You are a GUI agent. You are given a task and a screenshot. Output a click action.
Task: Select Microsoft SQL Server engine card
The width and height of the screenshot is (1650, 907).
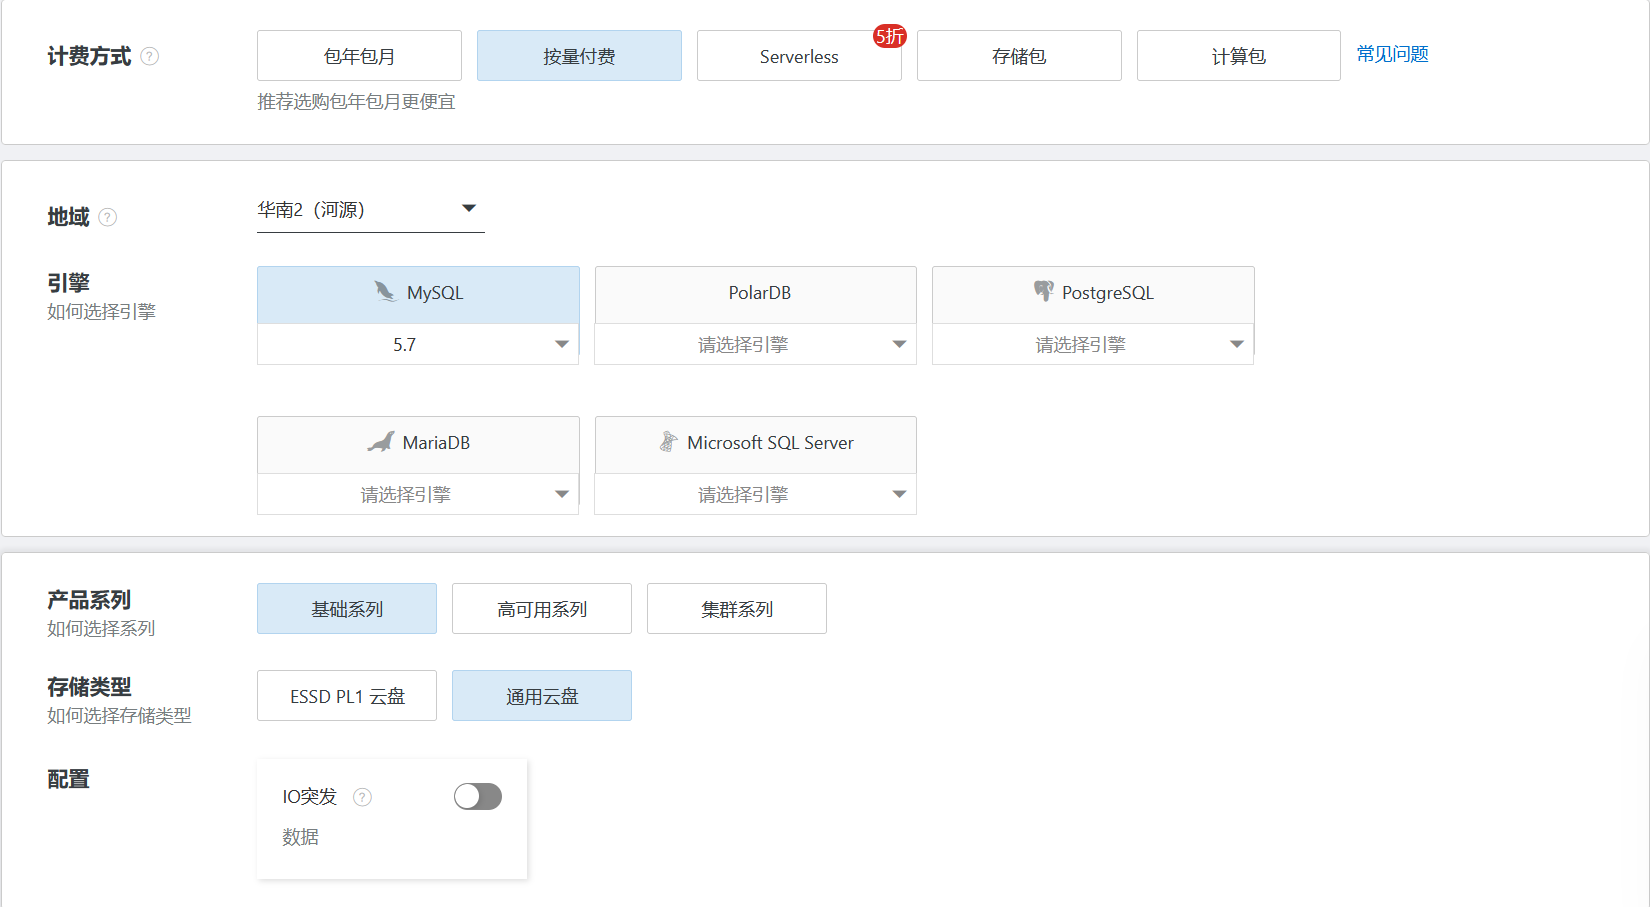(x=756, y=444)
